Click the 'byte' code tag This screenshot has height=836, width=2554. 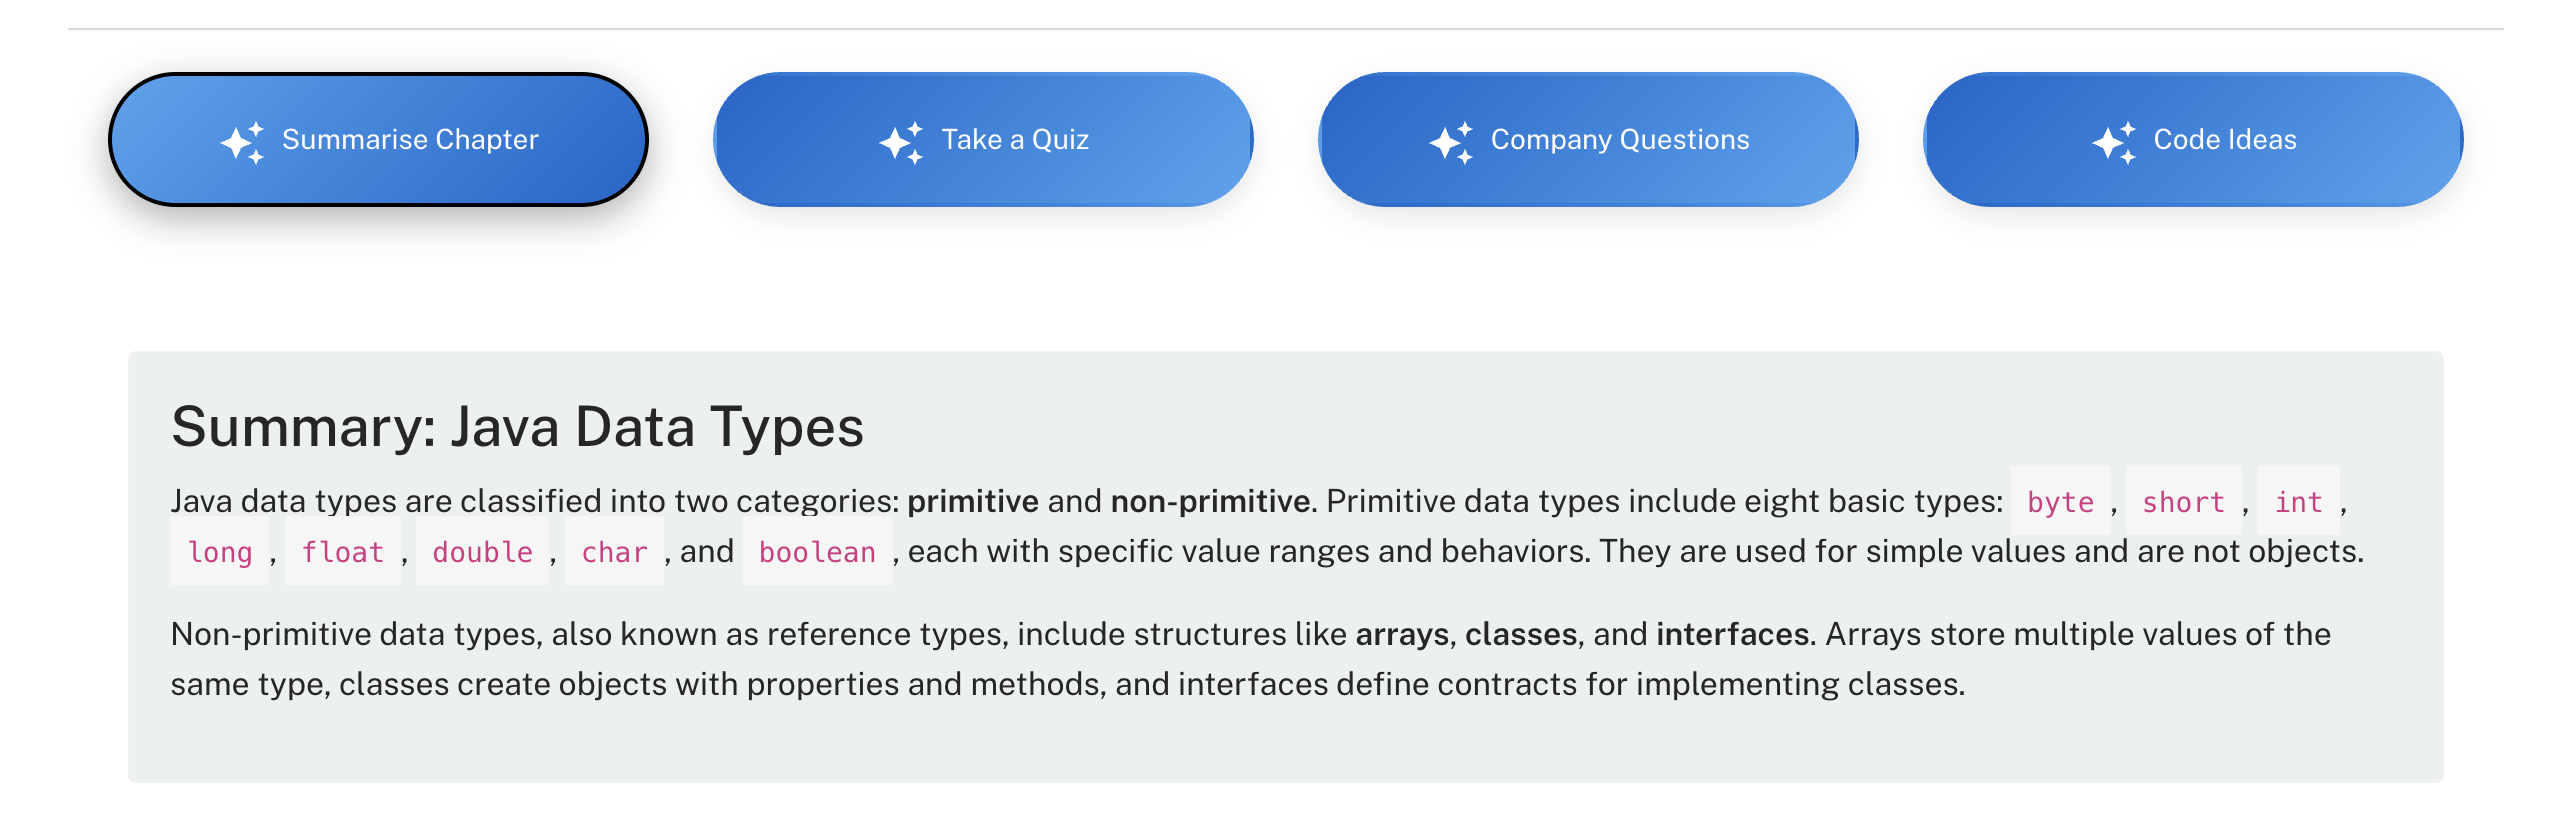(x=2059, y=502)
